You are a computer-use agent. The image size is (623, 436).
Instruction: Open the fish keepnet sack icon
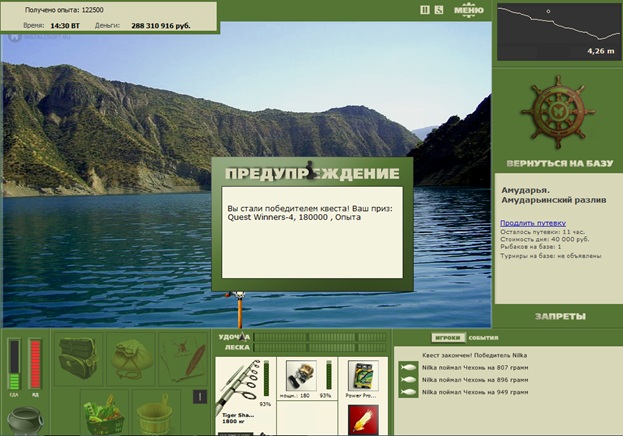point(131,358)
